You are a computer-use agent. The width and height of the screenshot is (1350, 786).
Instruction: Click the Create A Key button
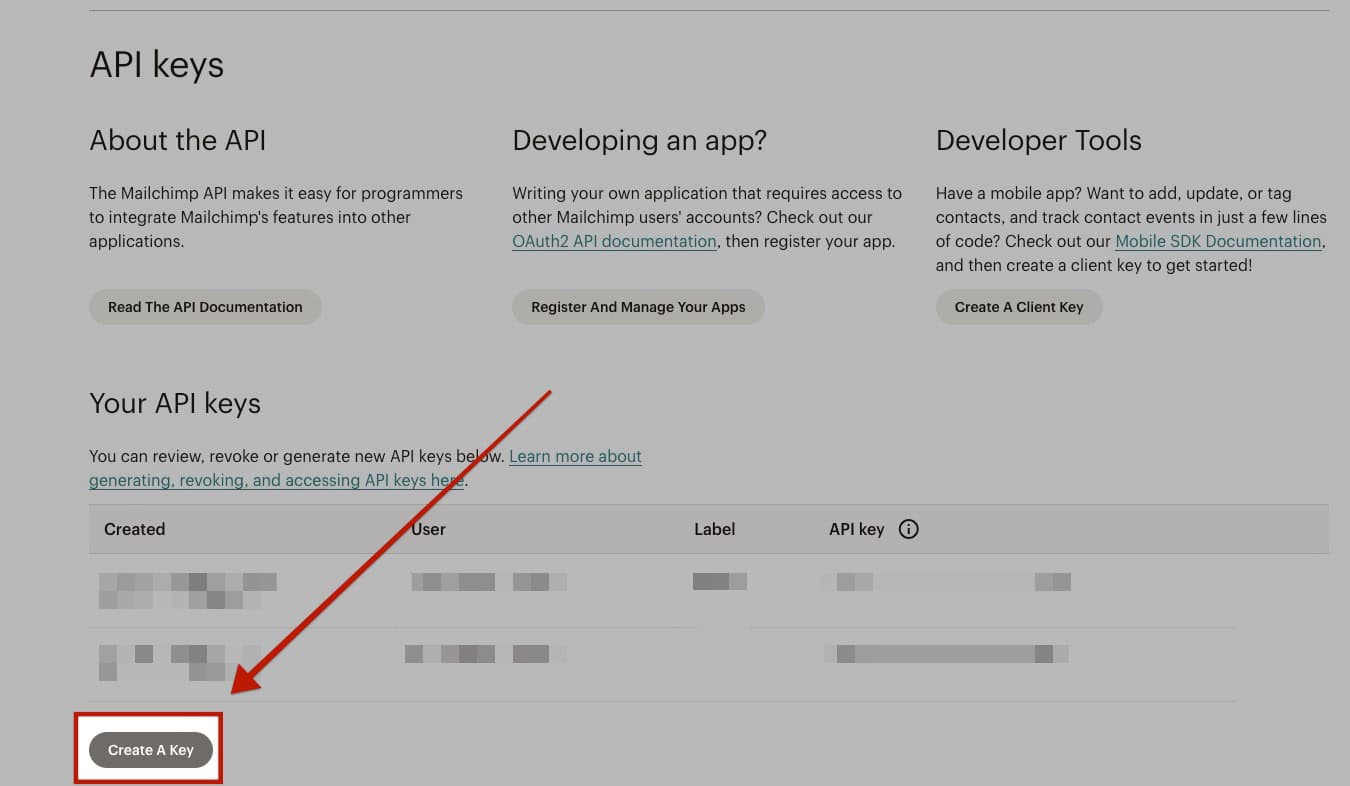149,749
